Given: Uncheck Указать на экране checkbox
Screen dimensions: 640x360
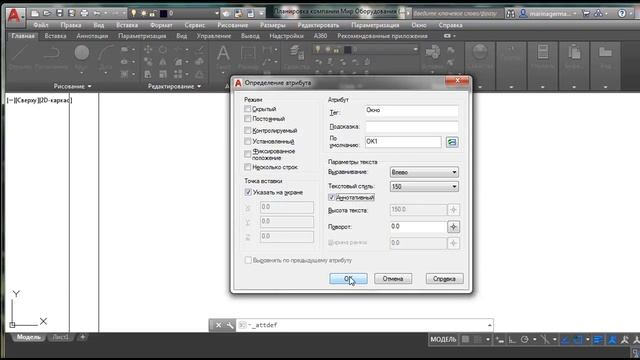Looking at the screenshot, I should [x=248, y=192].
